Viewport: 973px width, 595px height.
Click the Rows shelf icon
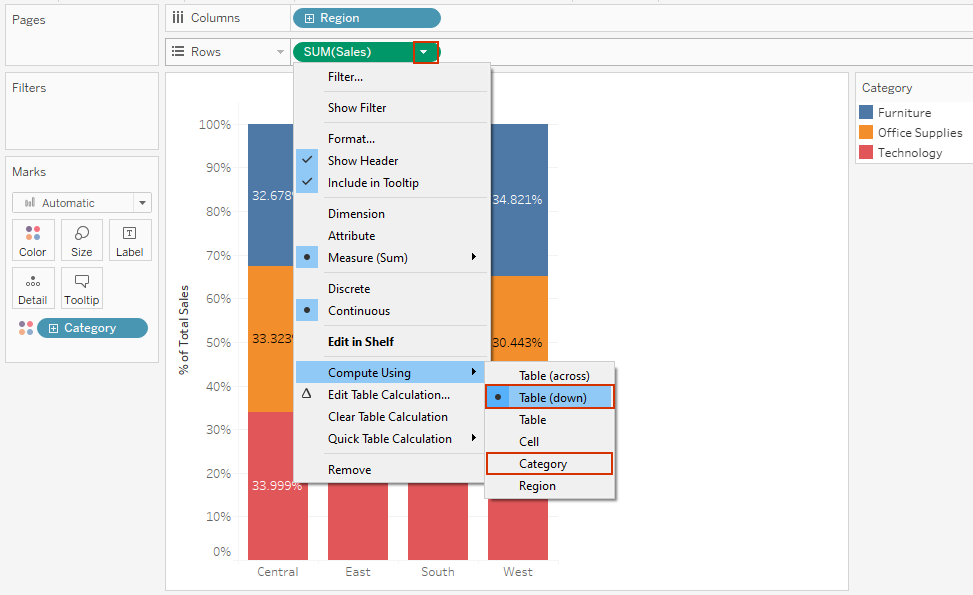179,51
